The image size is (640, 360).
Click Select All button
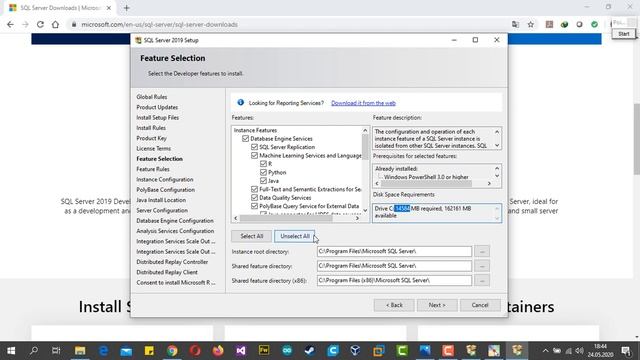251,236
